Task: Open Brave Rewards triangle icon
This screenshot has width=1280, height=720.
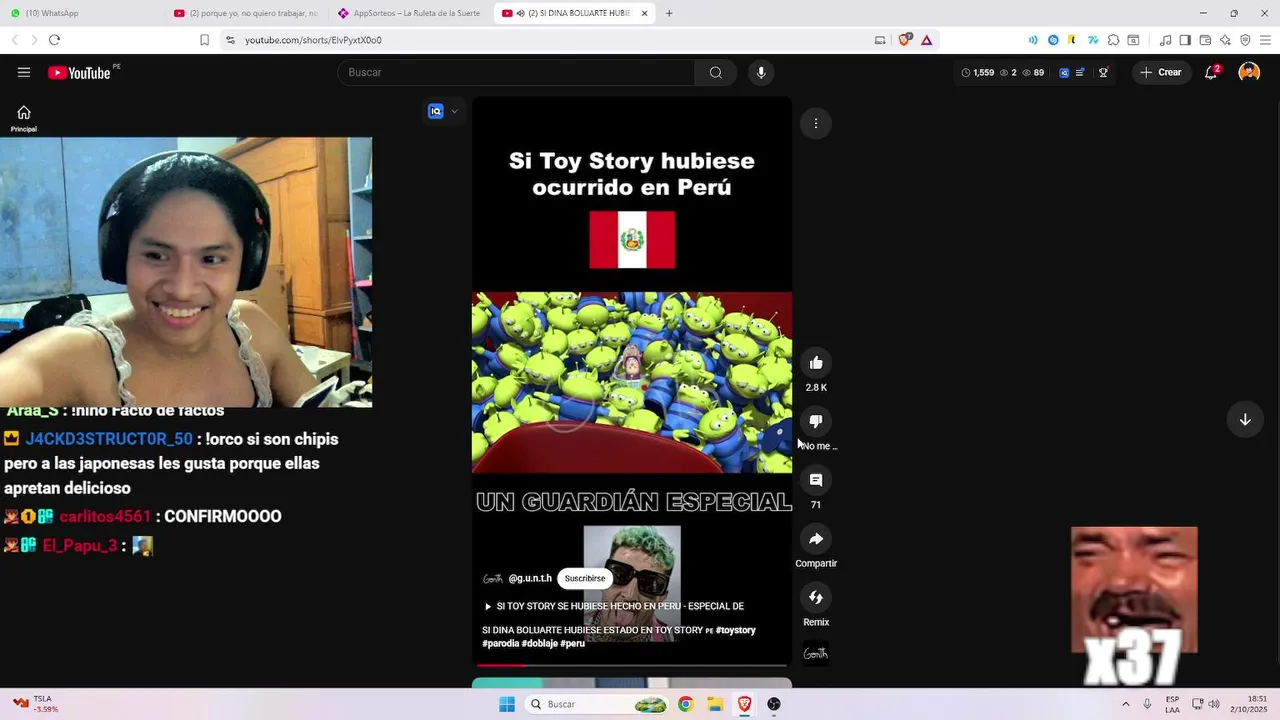Action: pyautogui.click(x=927, y=40)
